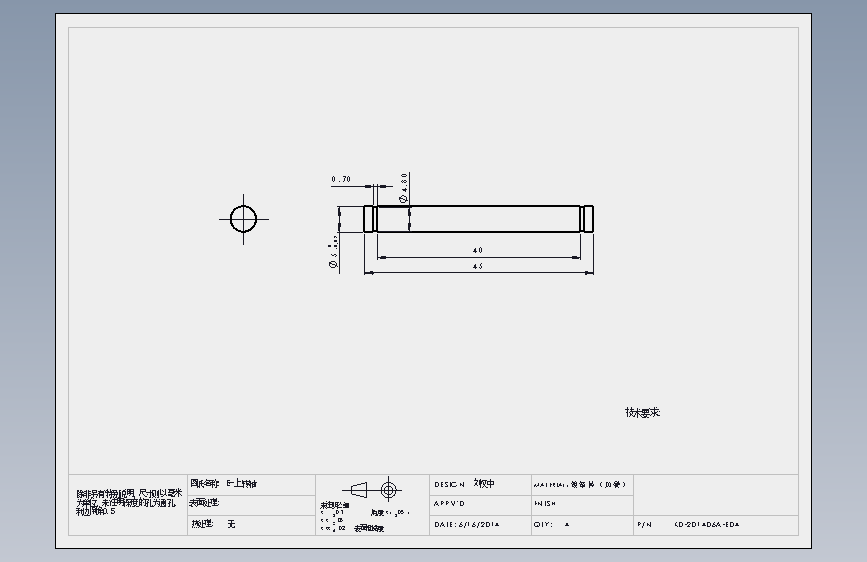Select the circular end view of the shaft
The height and width of the screenshot is (562, 867).
coord(243,218)
